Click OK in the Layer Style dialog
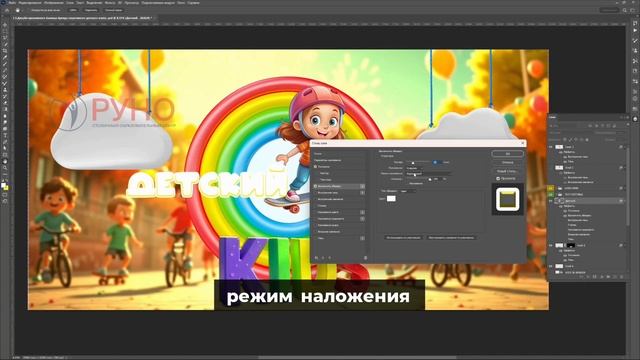Viewport: 640px width, 360px height. [x=507, y=153]
